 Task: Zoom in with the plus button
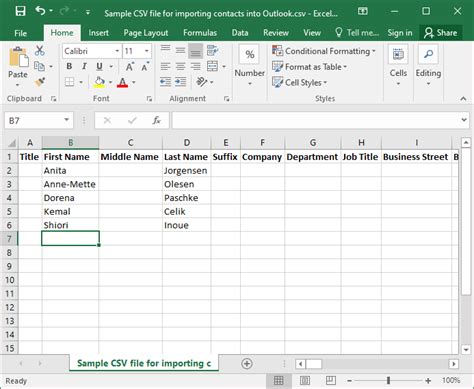tap(428, 381)
